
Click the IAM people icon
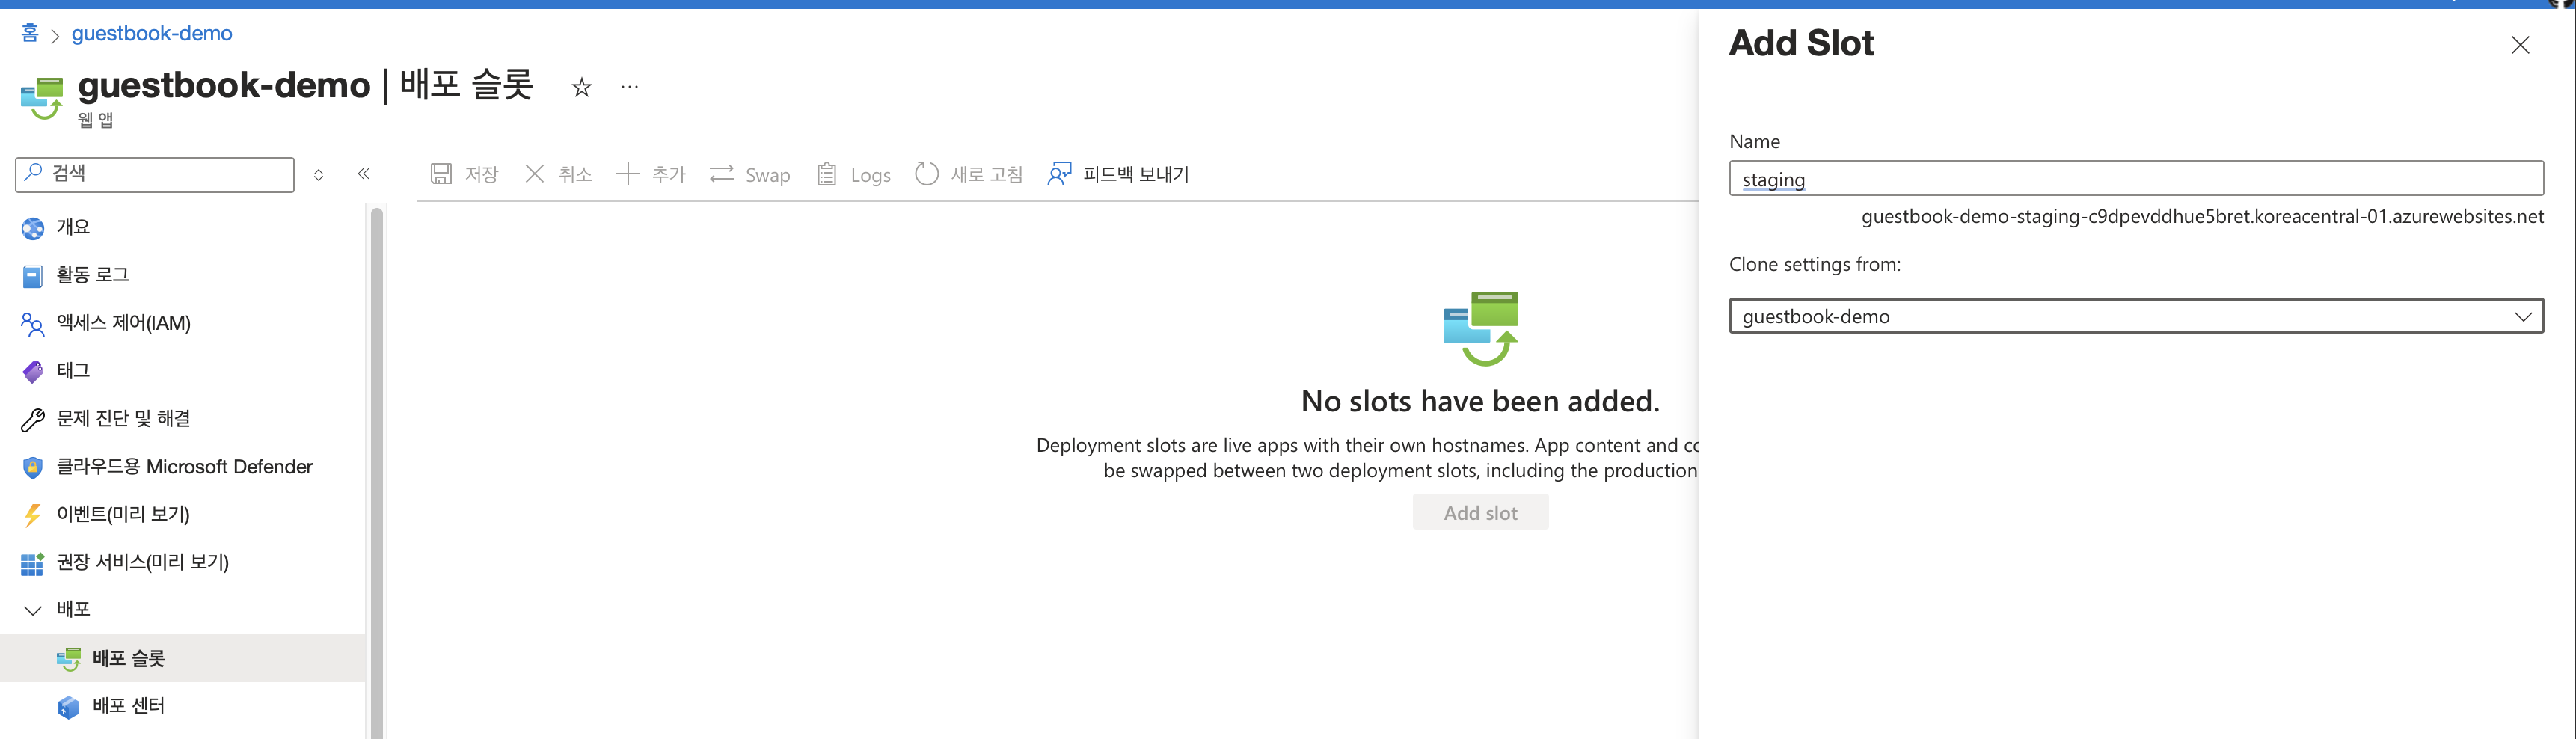coord(33,324)
